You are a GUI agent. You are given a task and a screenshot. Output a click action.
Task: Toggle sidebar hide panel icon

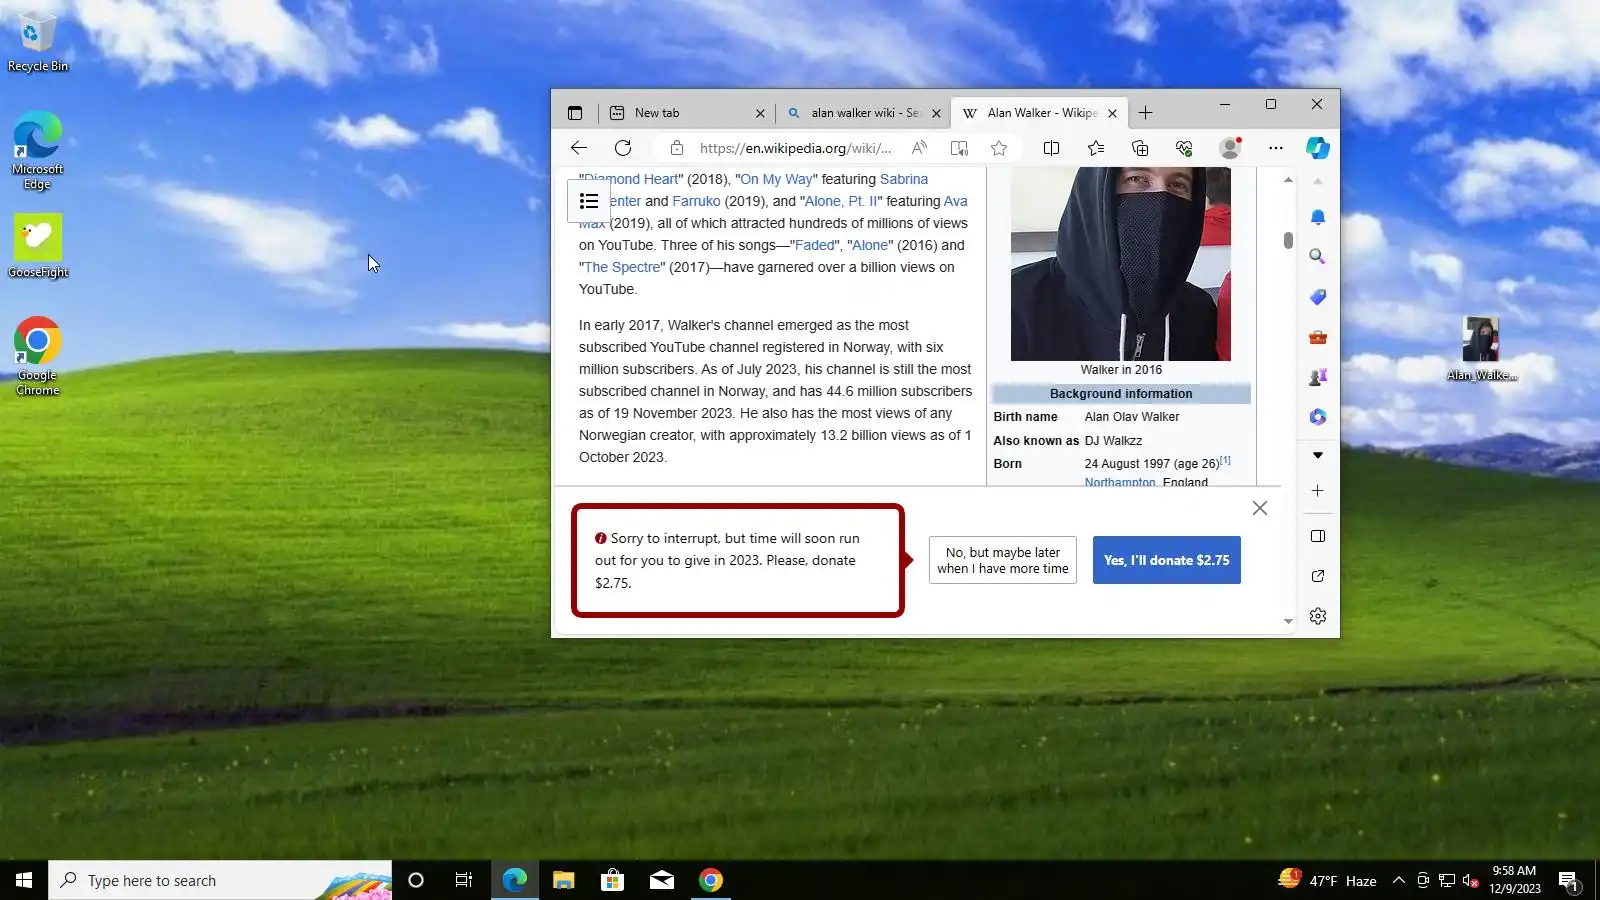[1318, 536]
